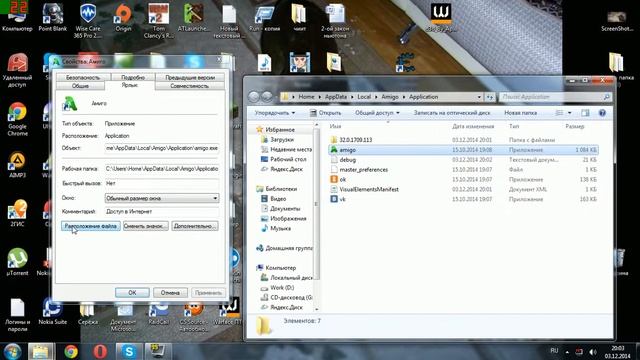Click Explorer search Application box
Viewport: 640px width, 360px height.
[555, 97]
